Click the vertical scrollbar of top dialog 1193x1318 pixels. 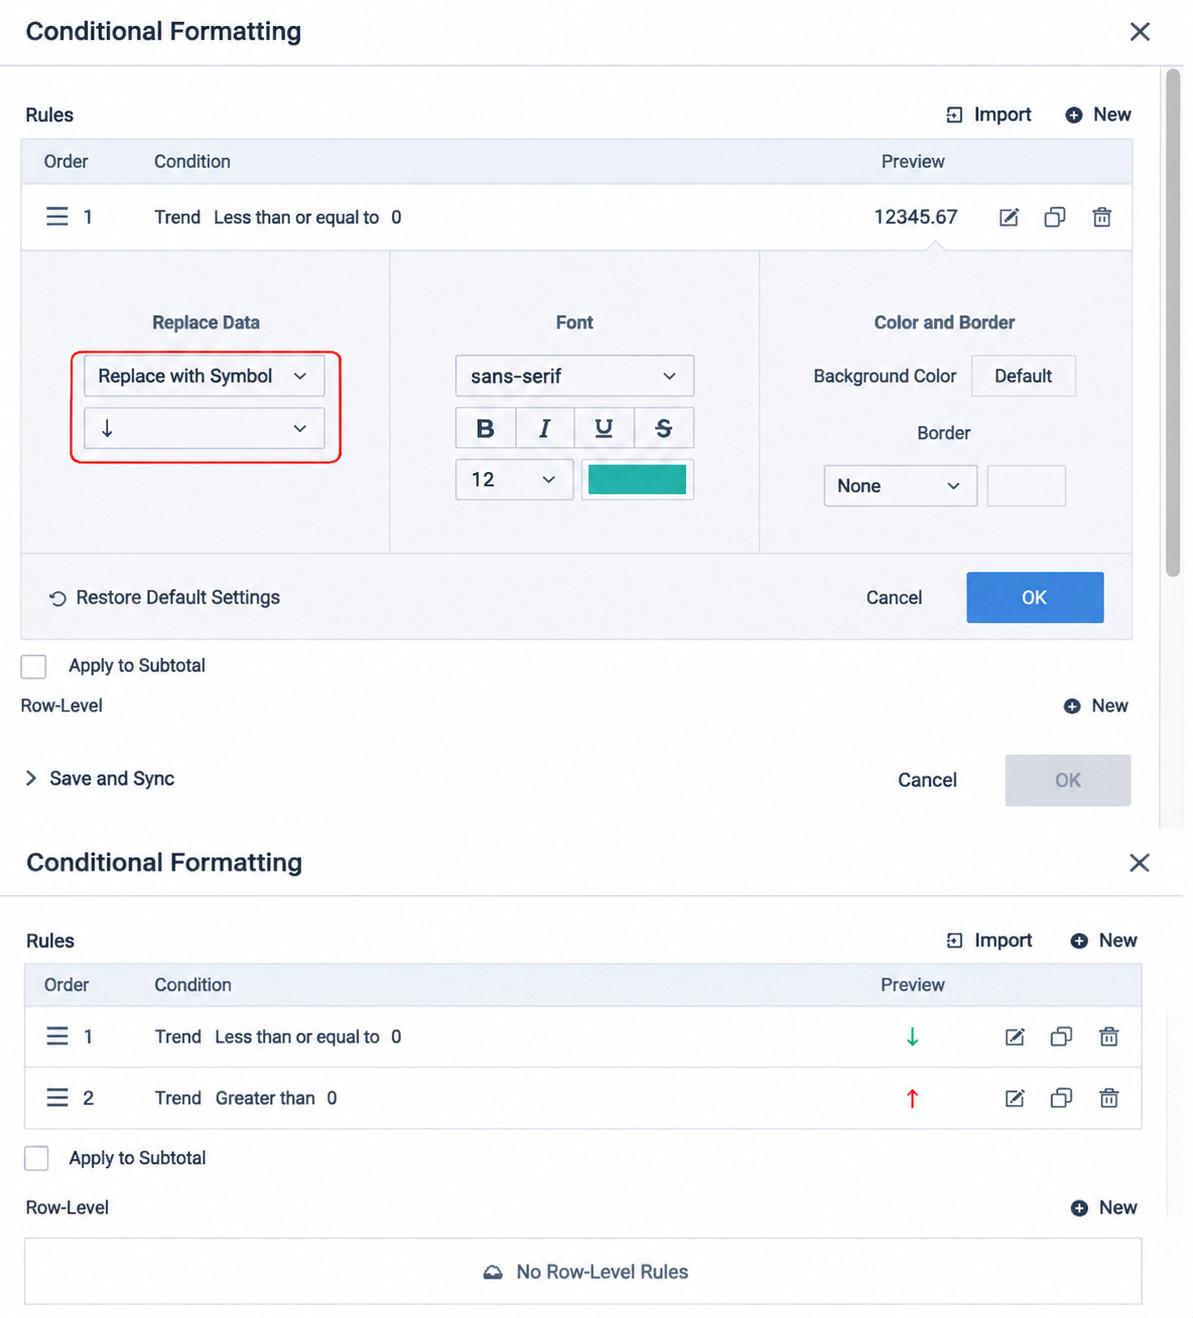pos(1173,323)
